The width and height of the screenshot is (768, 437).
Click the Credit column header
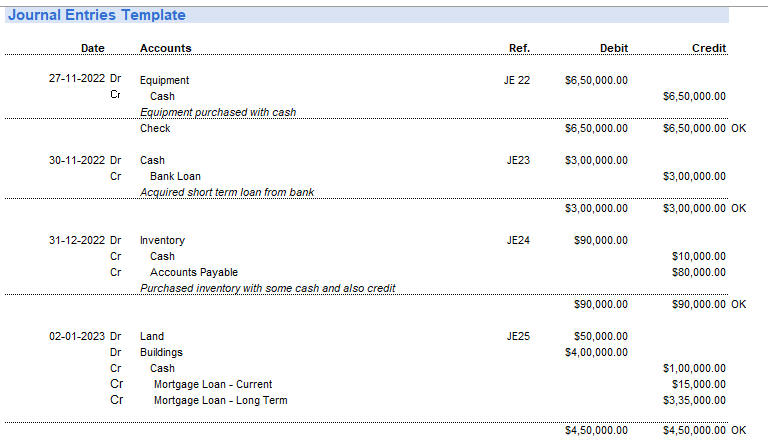(x=709, y=48)
